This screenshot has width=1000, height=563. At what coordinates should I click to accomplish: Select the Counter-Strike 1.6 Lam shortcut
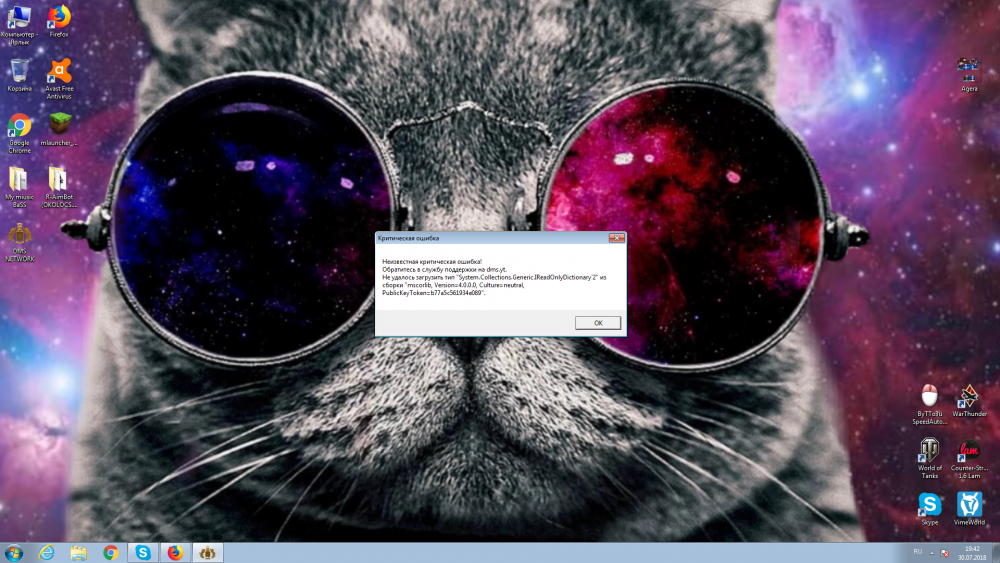click(x=968, y=451)
